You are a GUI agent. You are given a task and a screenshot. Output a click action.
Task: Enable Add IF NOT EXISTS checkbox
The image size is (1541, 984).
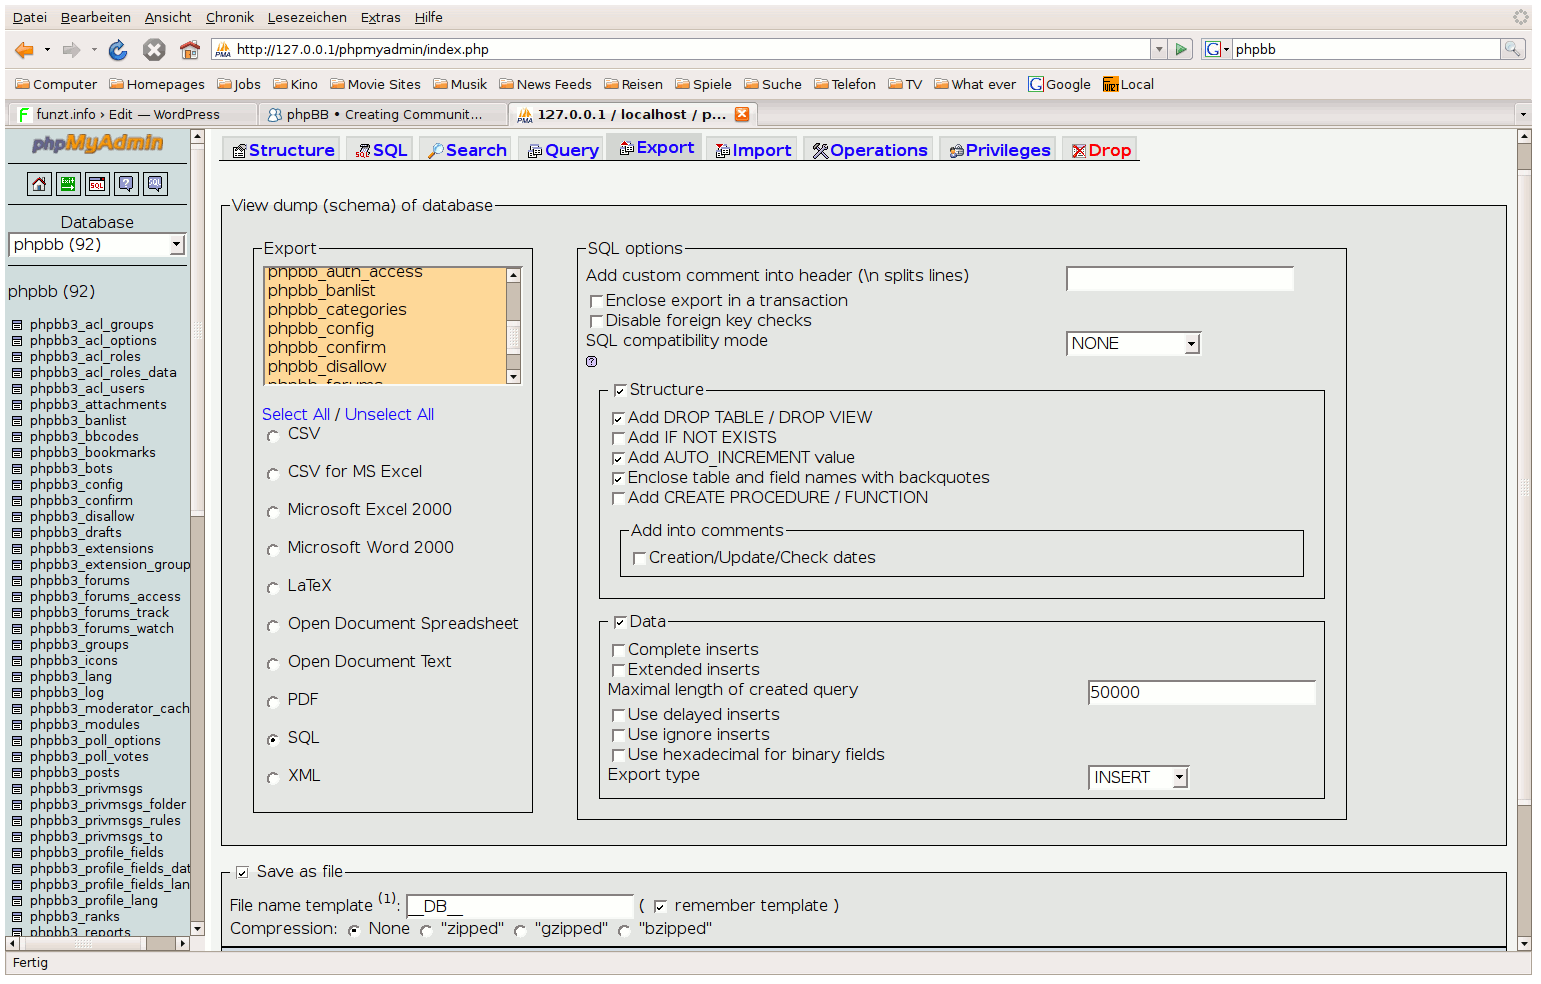619,439
